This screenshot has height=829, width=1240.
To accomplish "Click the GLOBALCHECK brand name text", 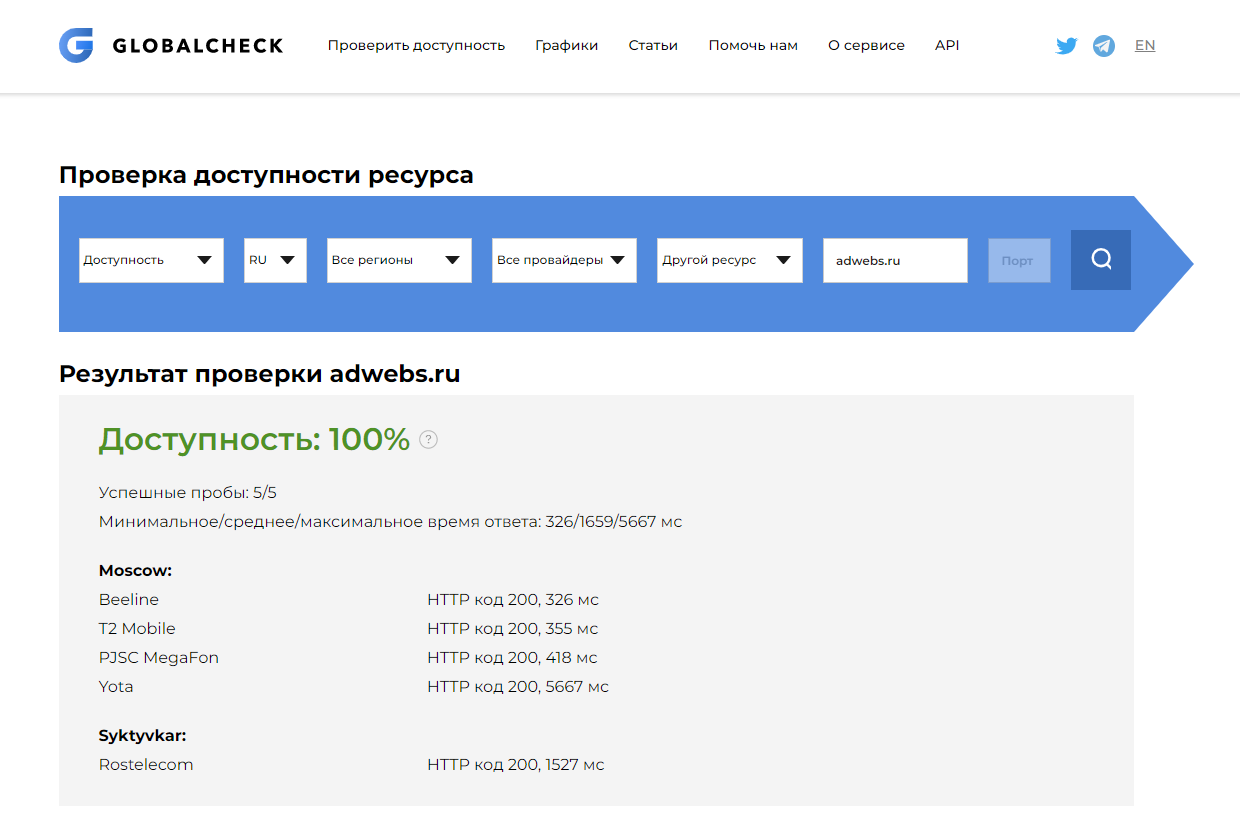I will coord(198,46).
